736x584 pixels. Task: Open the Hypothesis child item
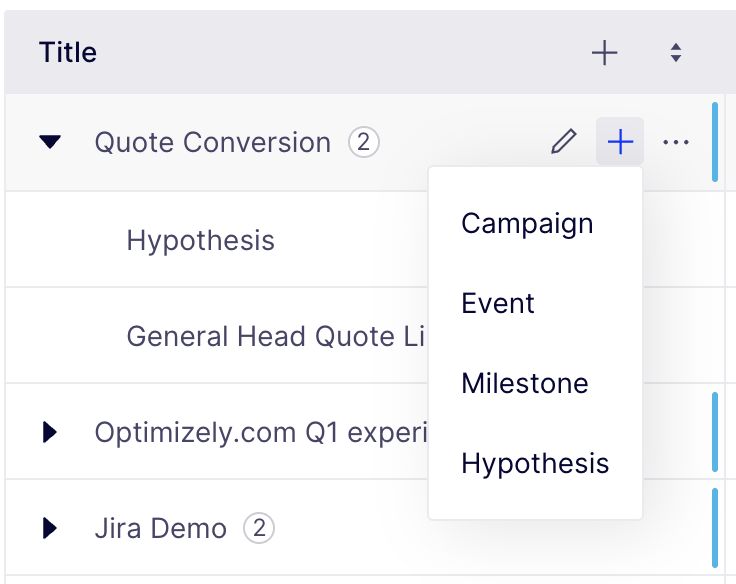(200, 241)
